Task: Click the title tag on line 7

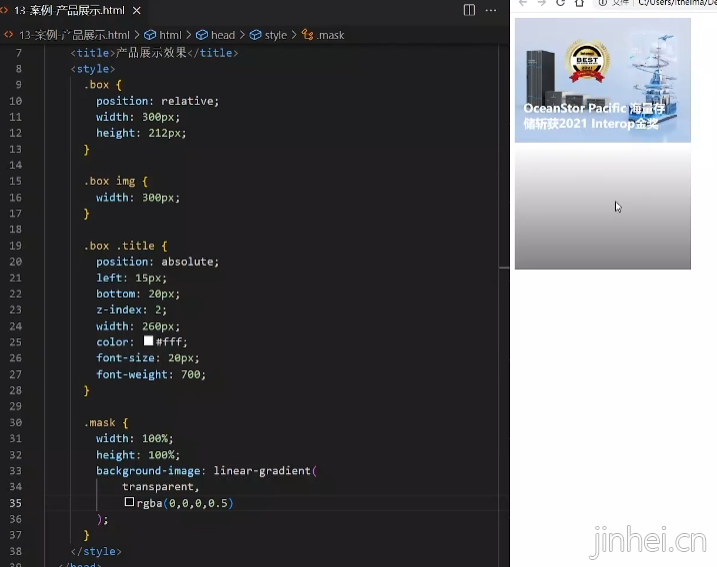Action: [x=155, y=53]
